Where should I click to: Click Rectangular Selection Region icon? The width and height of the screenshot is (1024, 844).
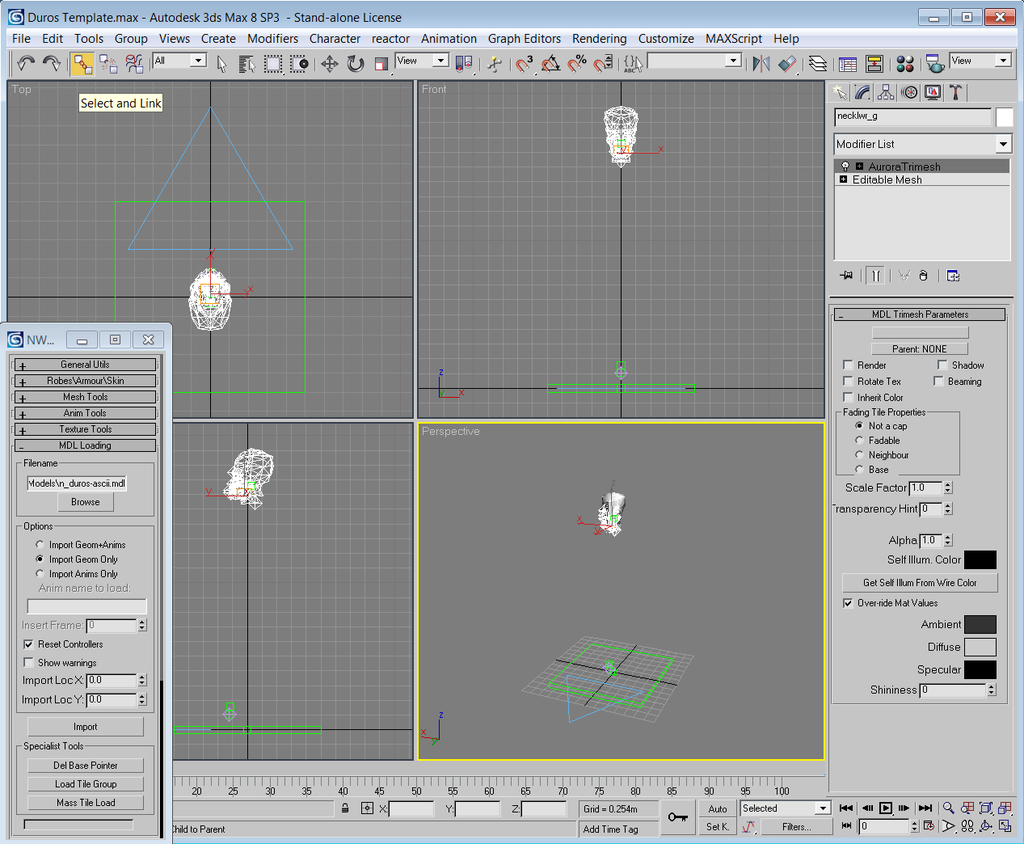[x=273, y=63]
